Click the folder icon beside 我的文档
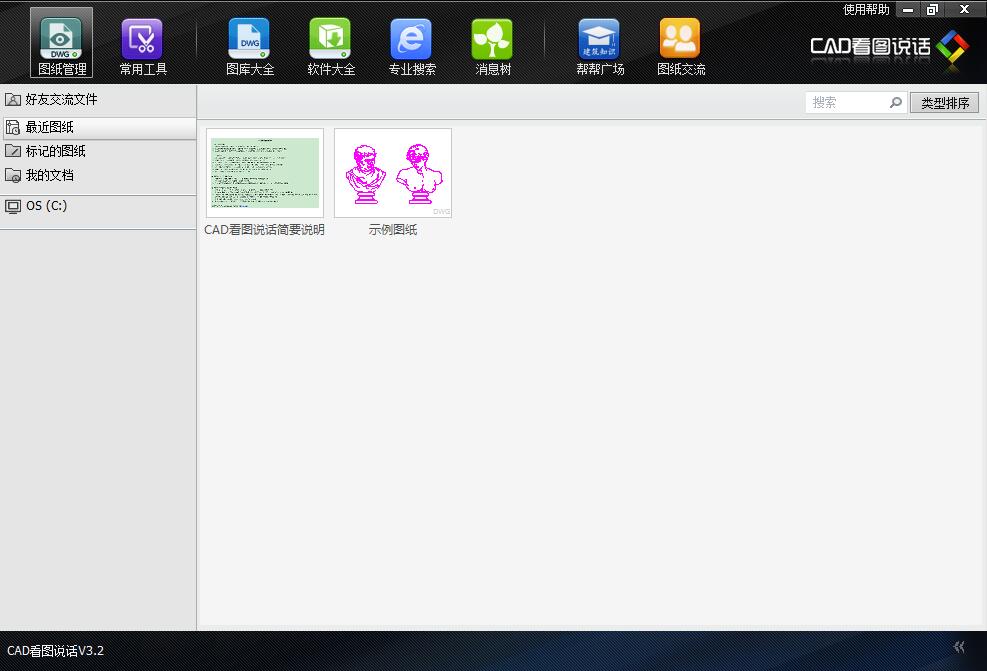Viewport: 987px width, 671px height. coord(13,175)
